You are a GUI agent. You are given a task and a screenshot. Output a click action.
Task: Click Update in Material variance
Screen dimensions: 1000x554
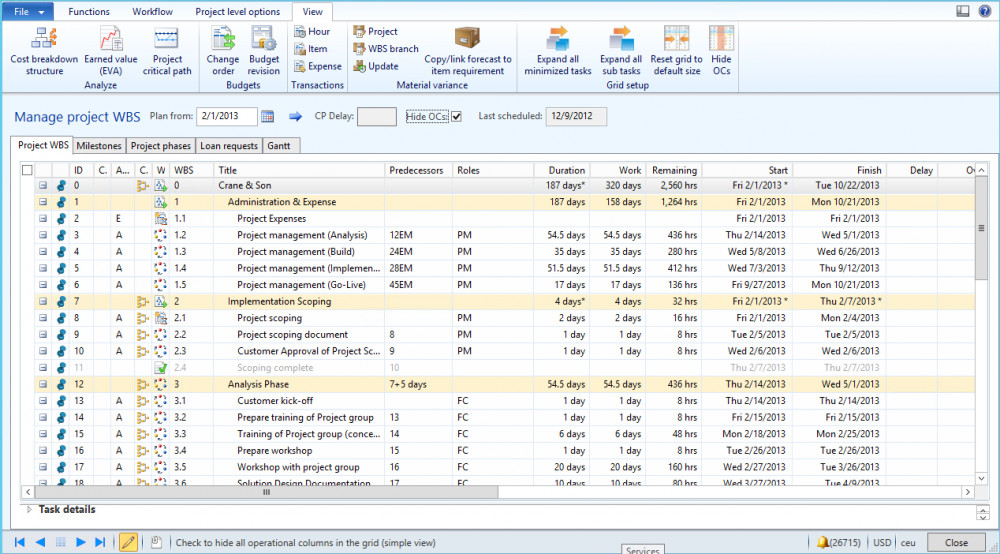click(x=376, y=66)
